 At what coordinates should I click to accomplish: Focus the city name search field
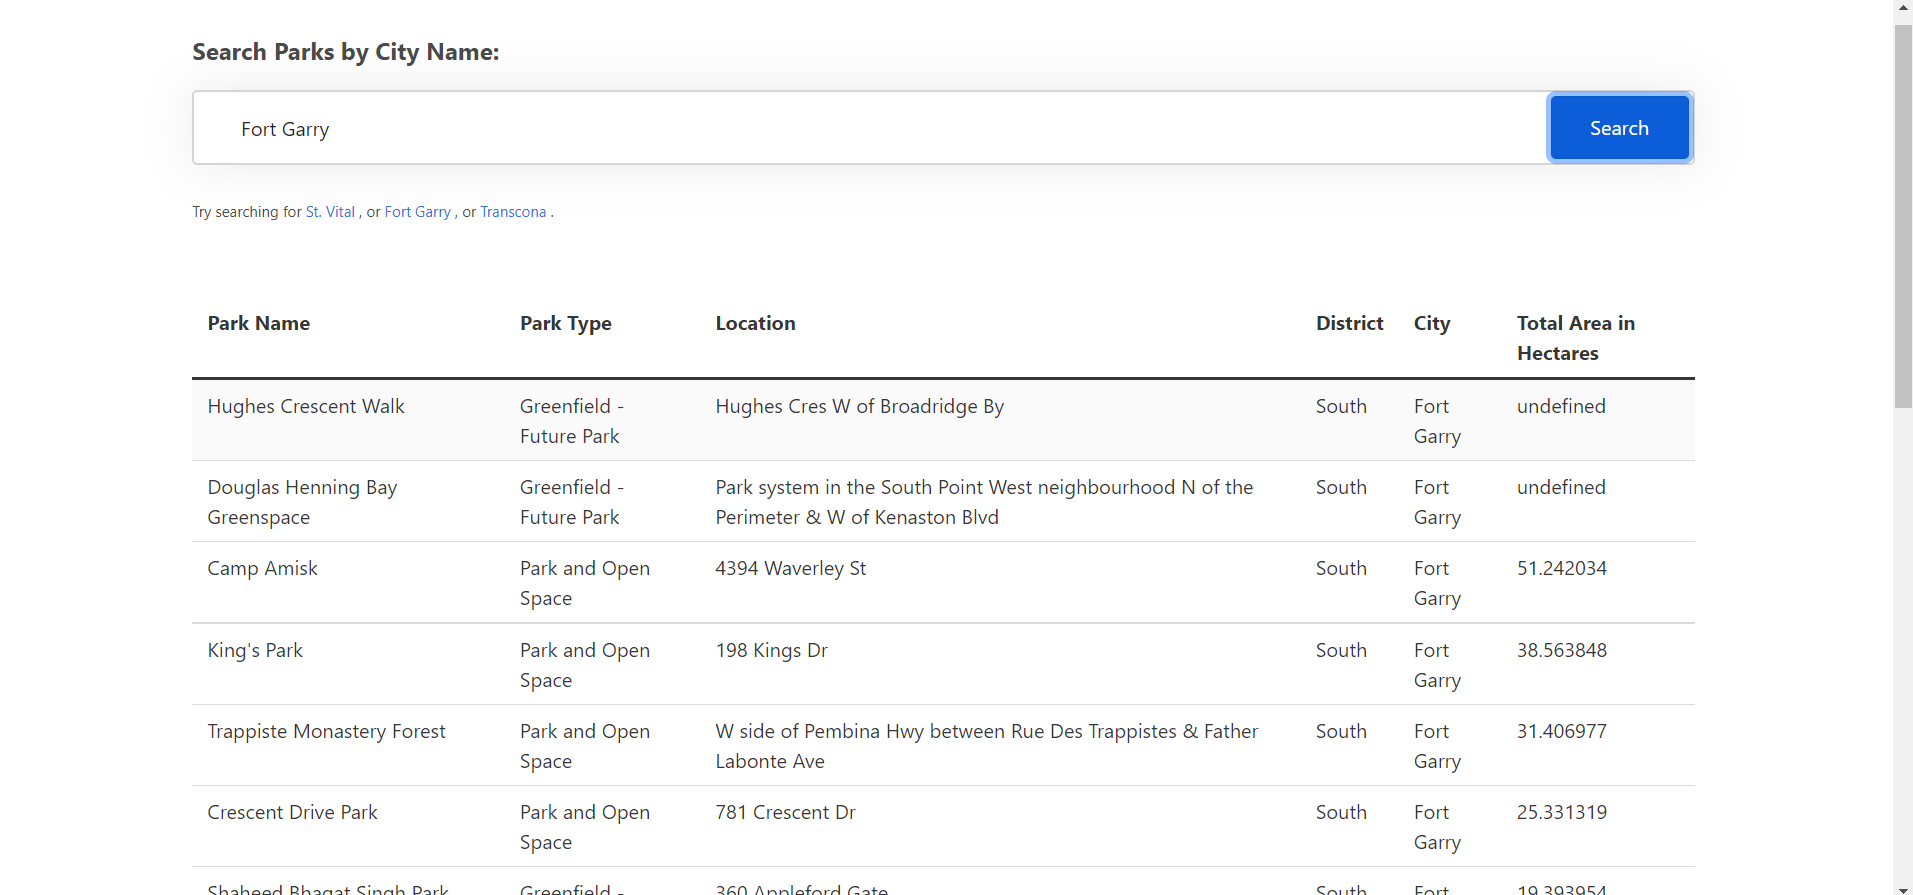click(x=870, y=128)
